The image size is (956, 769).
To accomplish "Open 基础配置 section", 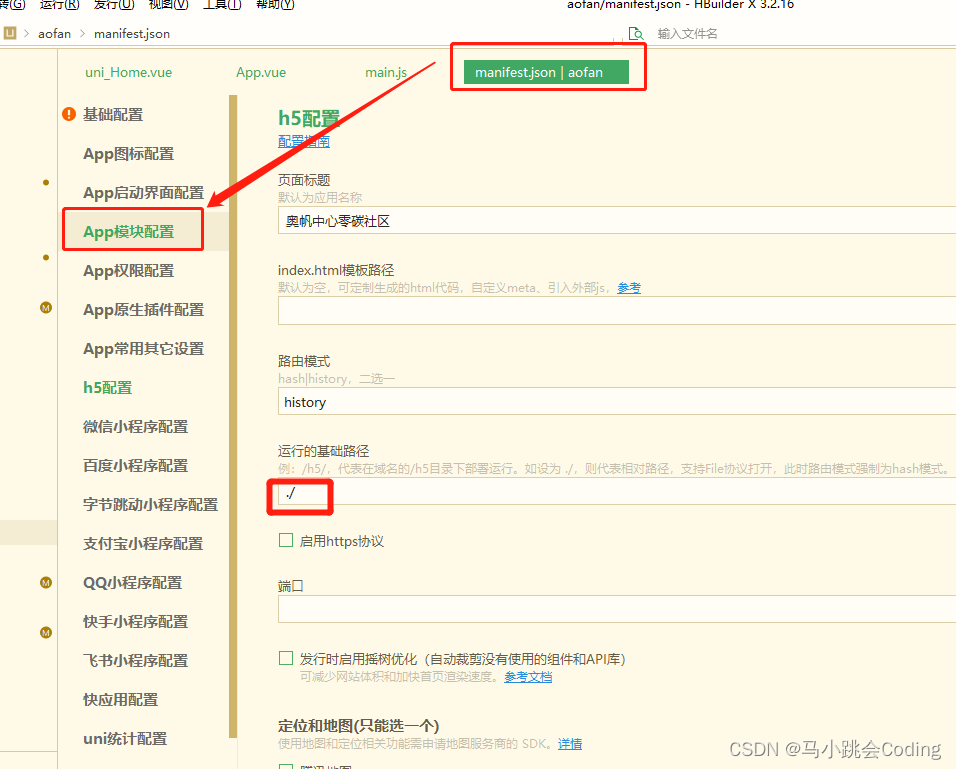I will tap(113, 115).
